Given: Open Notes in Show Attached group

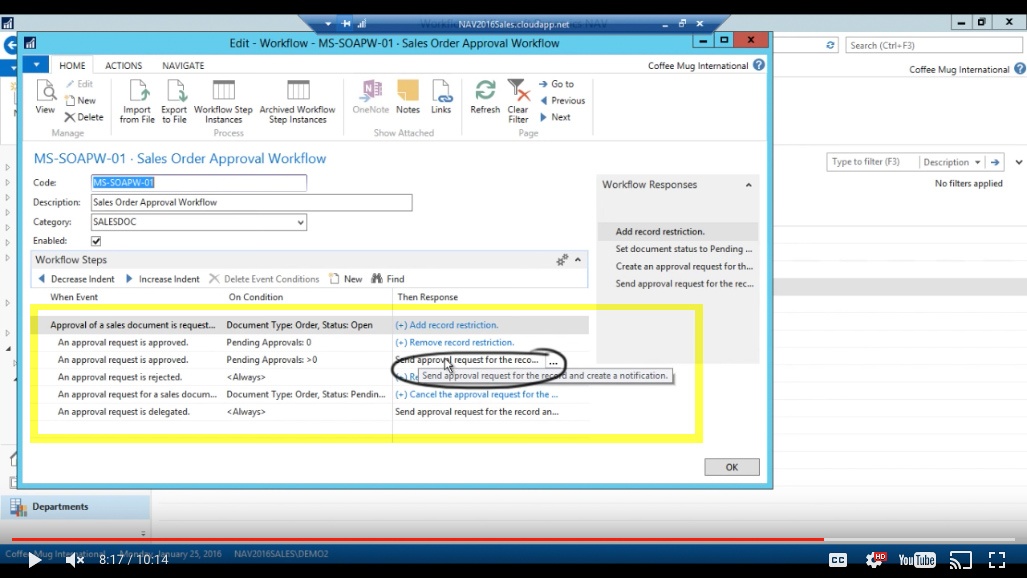Looking at the screenshot, I should coord(407,97).
